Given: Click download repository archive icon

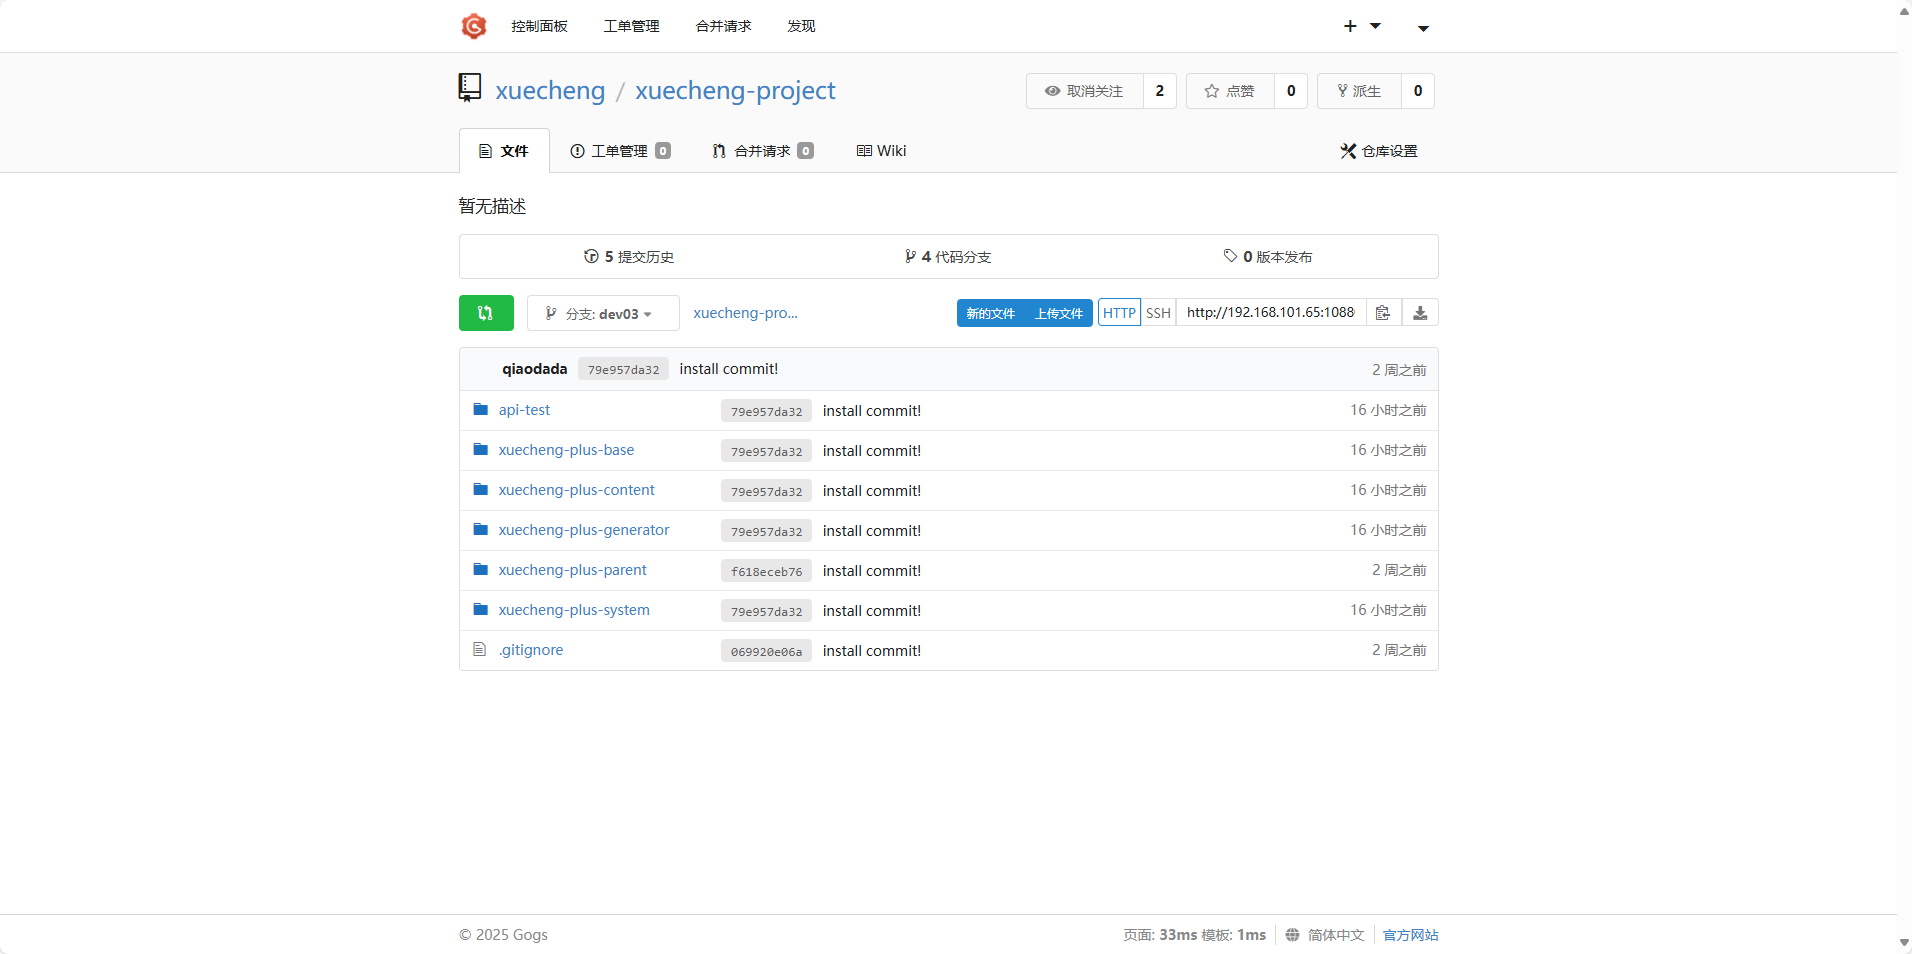Looking at the screenshot, I should pyautogui.click(x=1420, y=313).
